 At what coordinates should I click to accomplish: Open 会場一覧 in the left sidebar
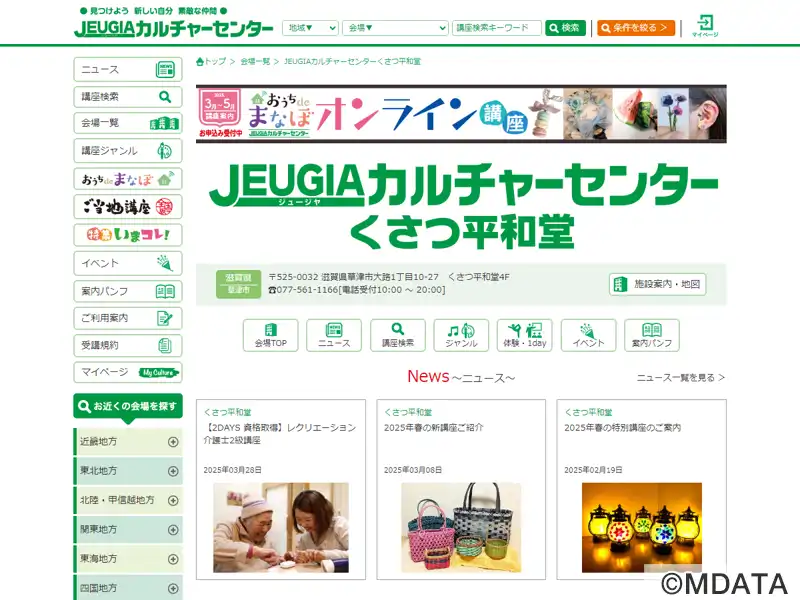pos(128,123)
